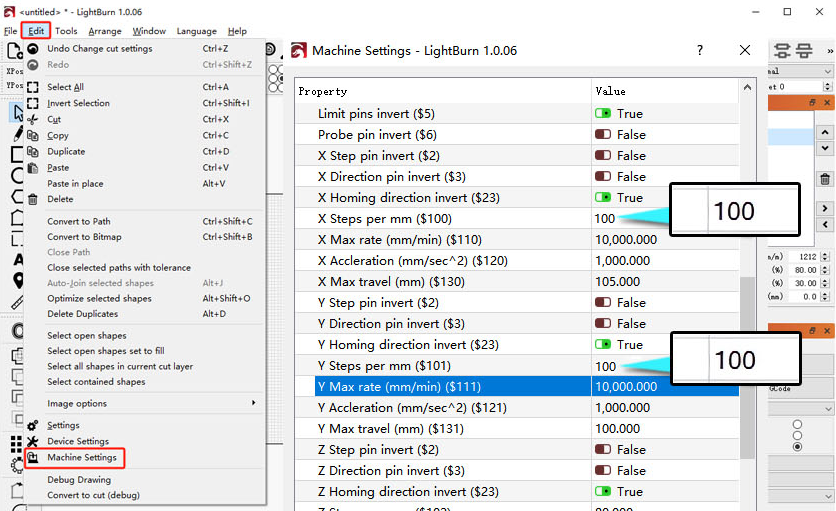The image size is (836, 511).
Task: Toggle X Homing direction invert switch
Action: 603,197
